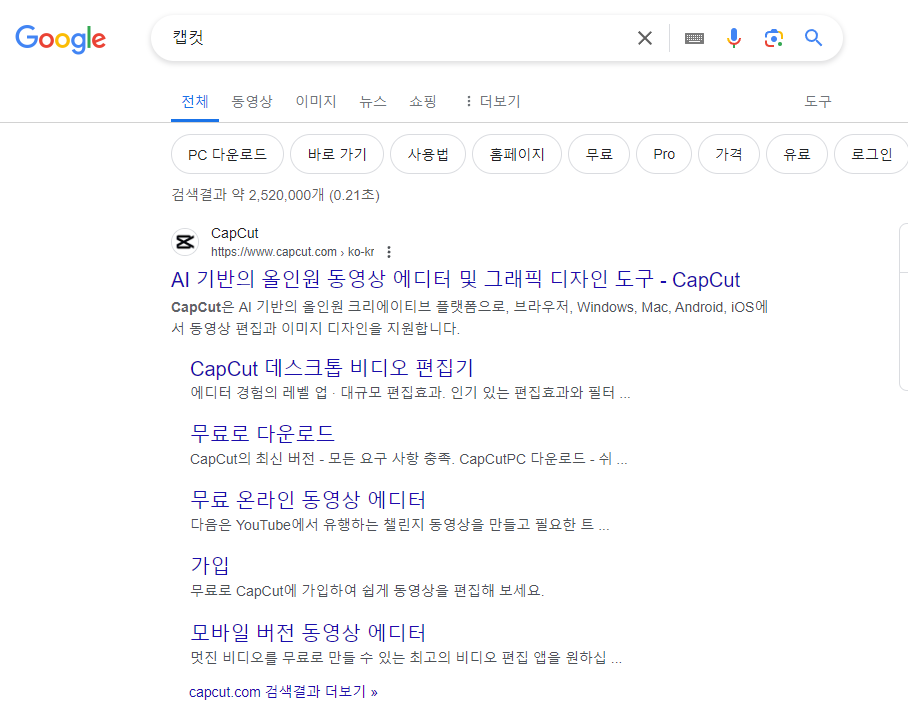Open the on-screen keyboard input tool

[694, 38]
